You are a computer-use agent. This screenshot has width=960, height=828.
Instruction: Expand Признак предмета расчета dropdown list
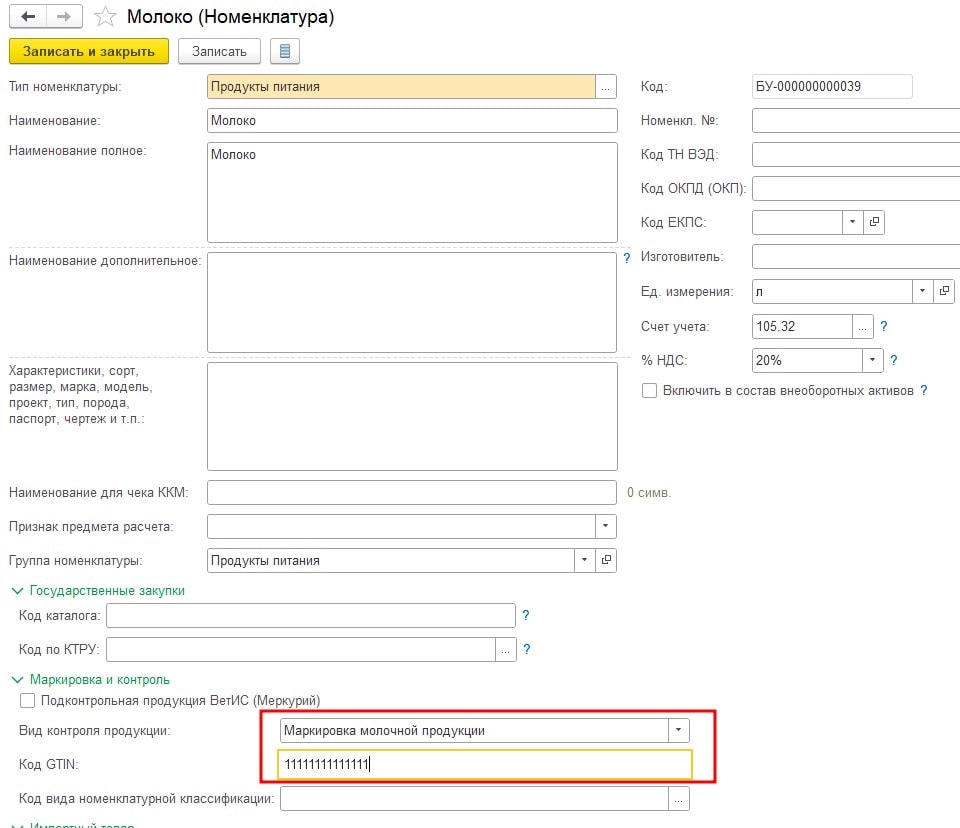tap(606, 526)
